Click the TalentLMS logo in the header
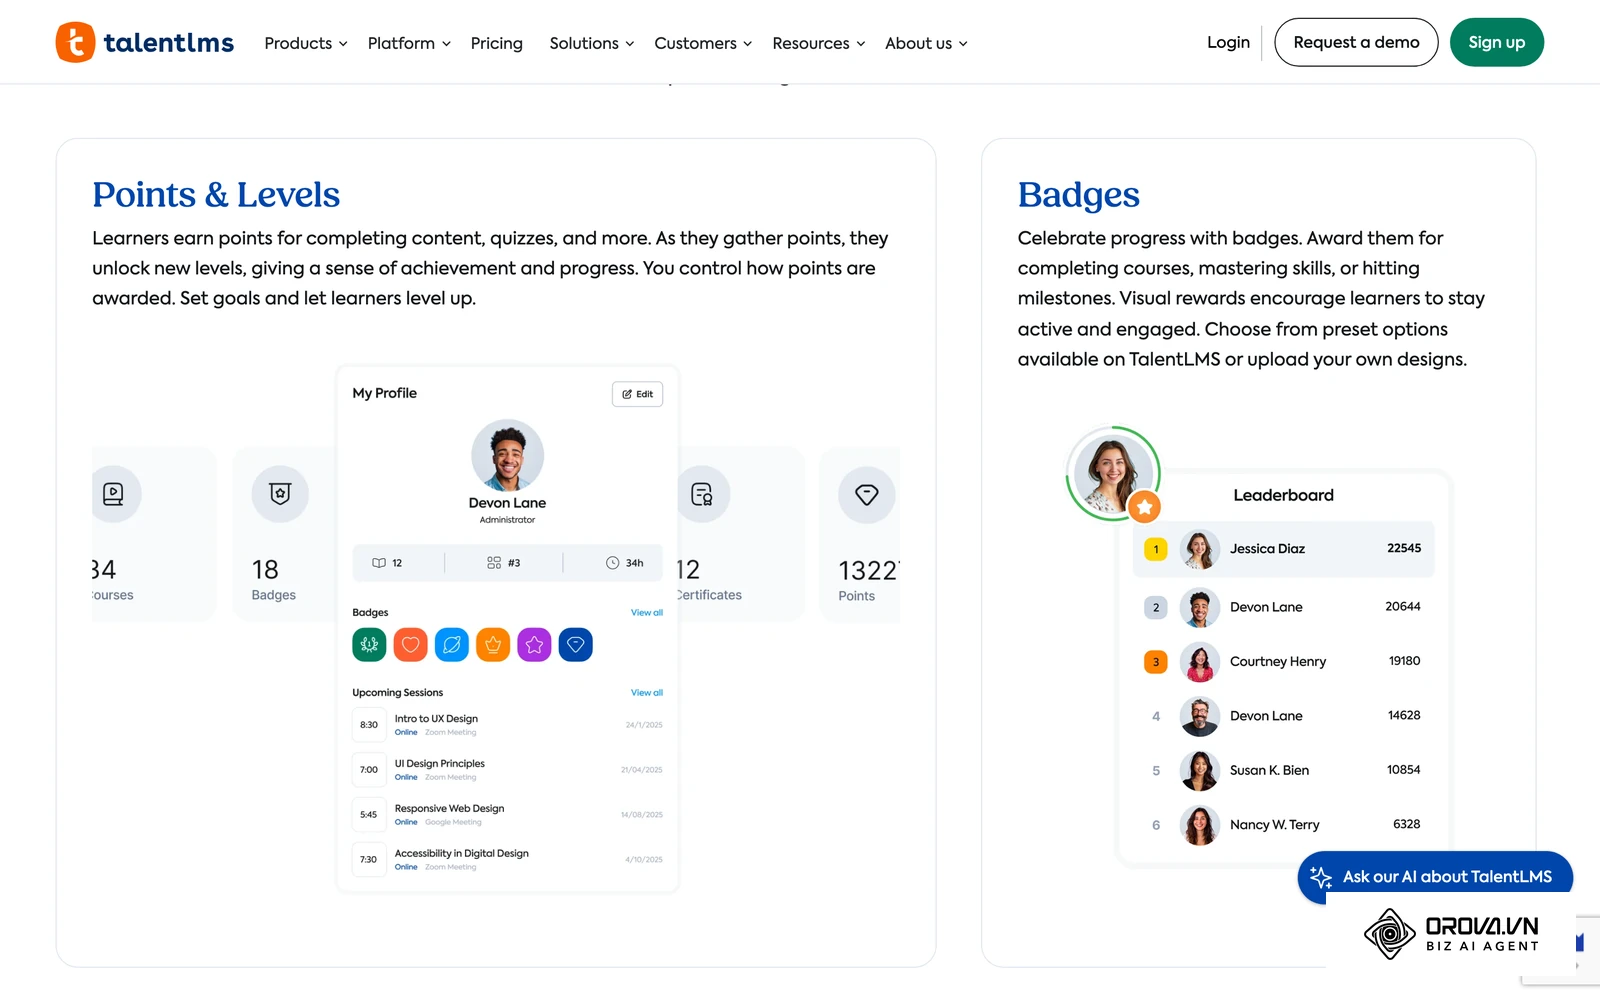1600x1000 pixels. 145,43
